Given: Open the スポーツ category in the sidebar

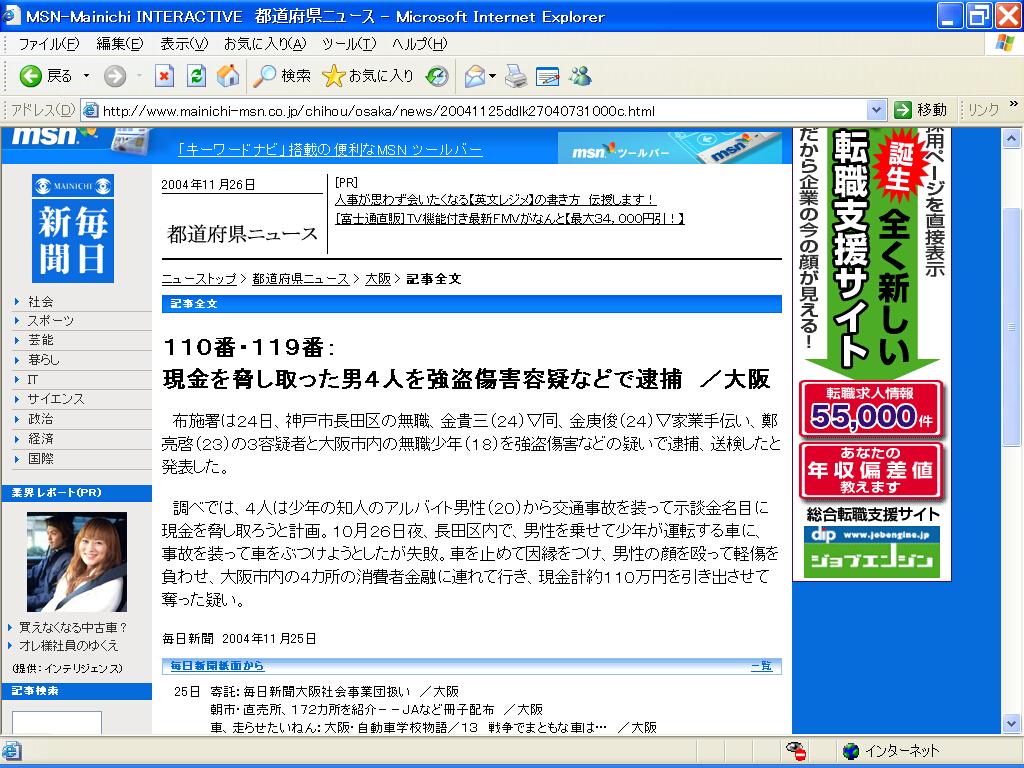Looking at the screenshot, I should click(50, 321).
